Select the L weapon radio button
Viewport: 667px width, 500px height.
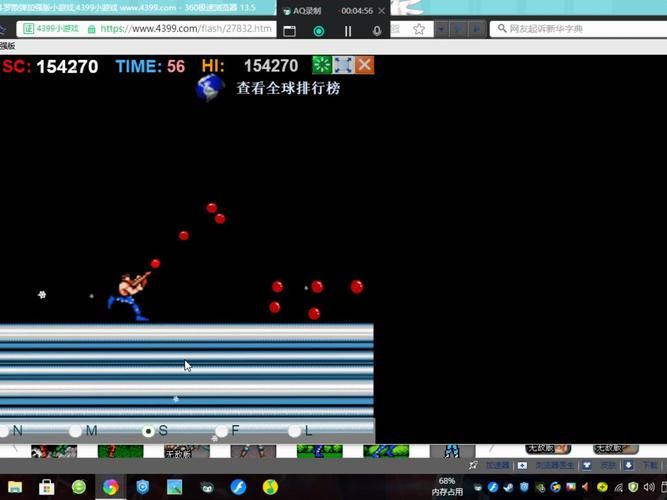[294, 431]
